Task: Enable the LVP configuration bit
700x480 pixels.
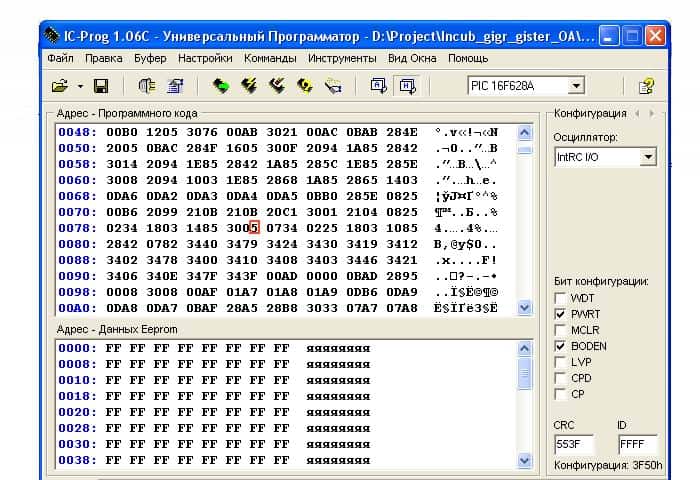Action: [560, 362]
